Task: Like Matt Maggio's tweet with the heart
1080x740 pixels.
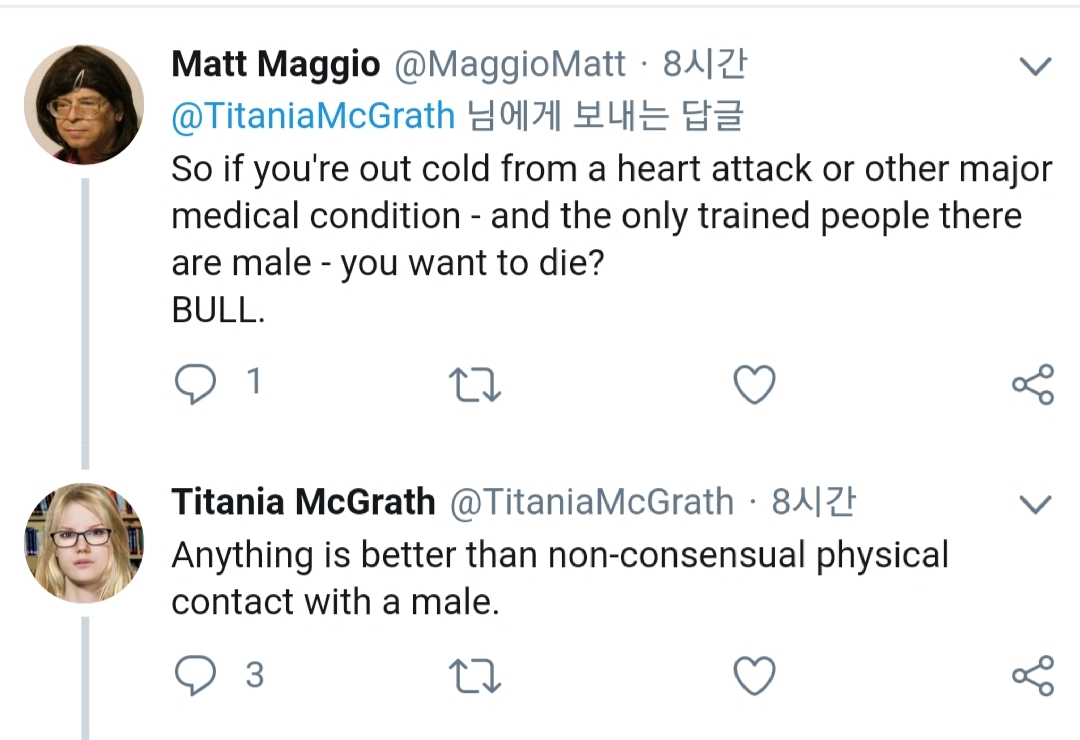Action: 754,385
